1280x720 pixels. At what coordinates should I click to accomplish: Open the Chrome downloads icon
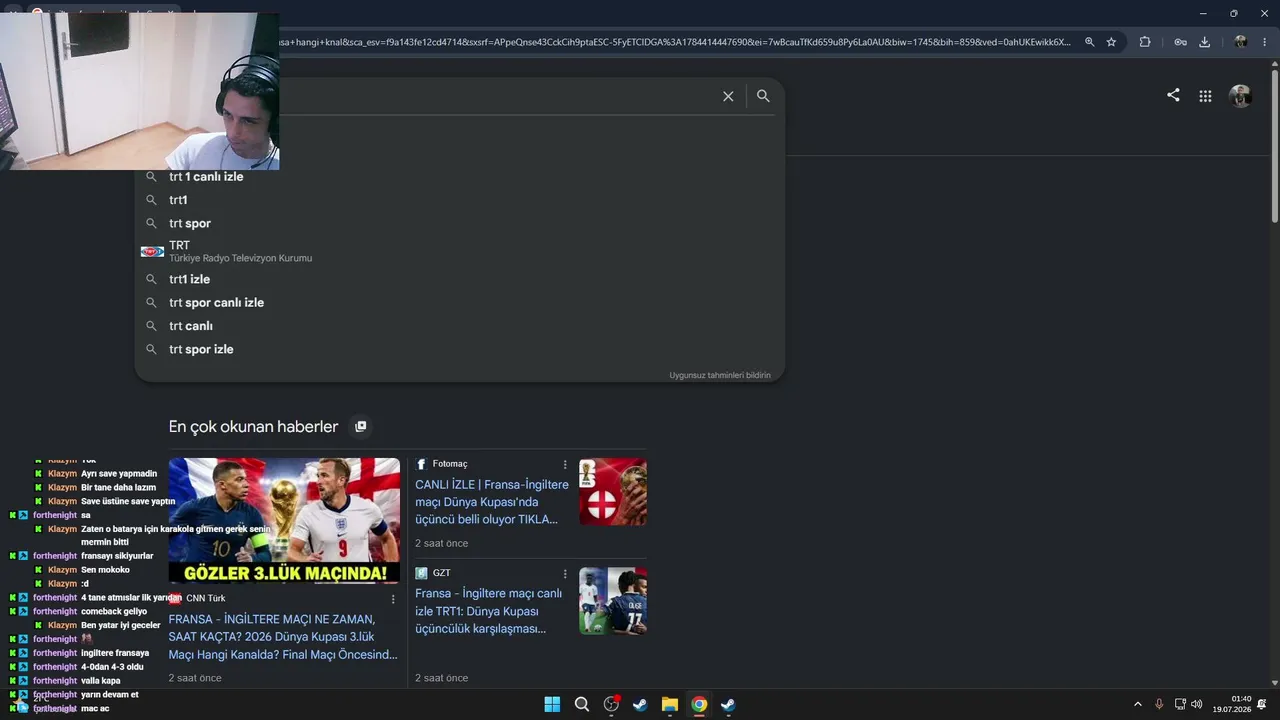pos(1205,42)
